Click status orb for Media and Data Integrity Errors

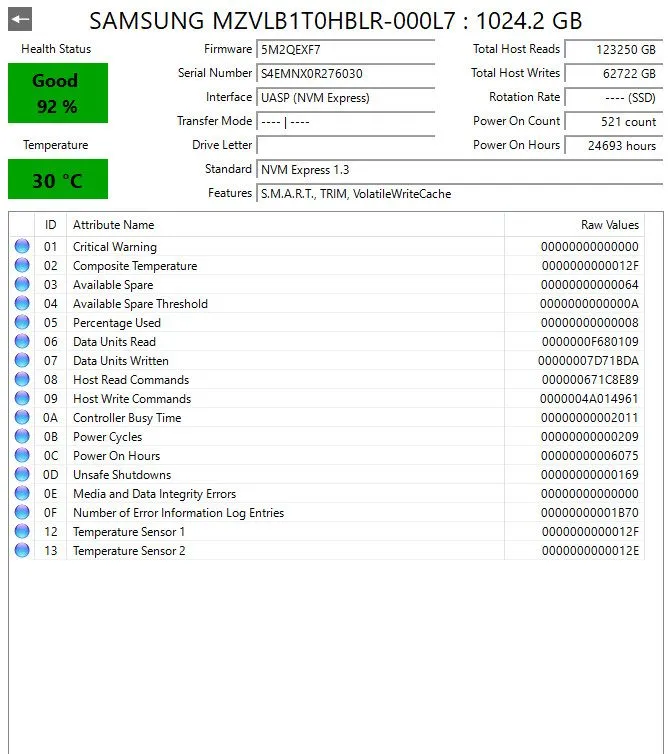[x=22, y=493]
